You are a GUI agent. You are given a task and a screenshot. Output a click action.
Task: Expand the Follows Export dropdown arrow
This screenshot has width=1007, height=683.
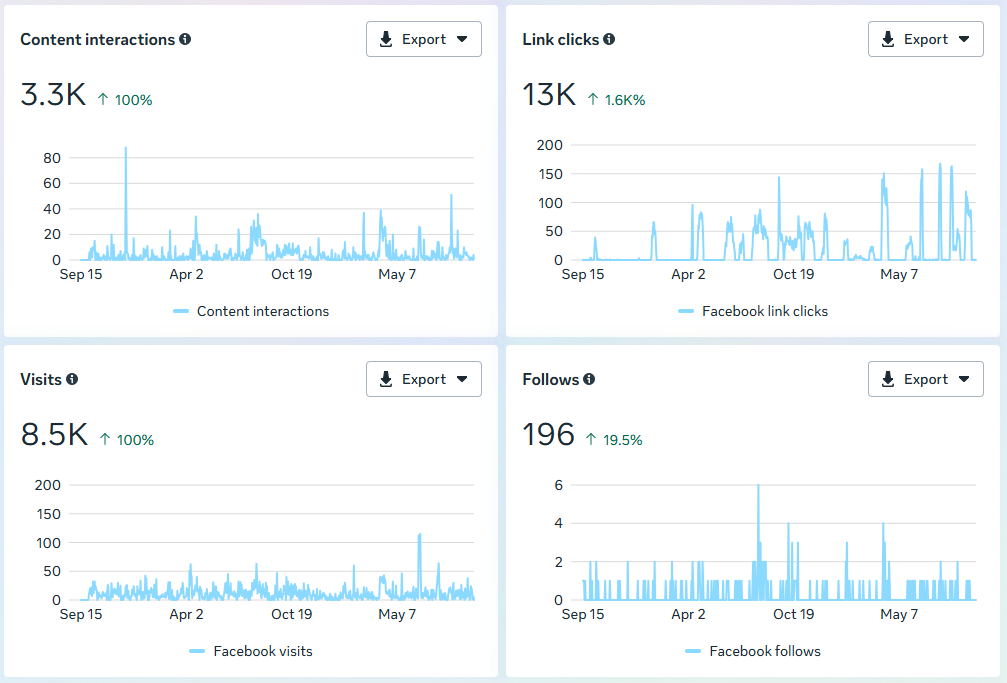[x=964, y=379]
